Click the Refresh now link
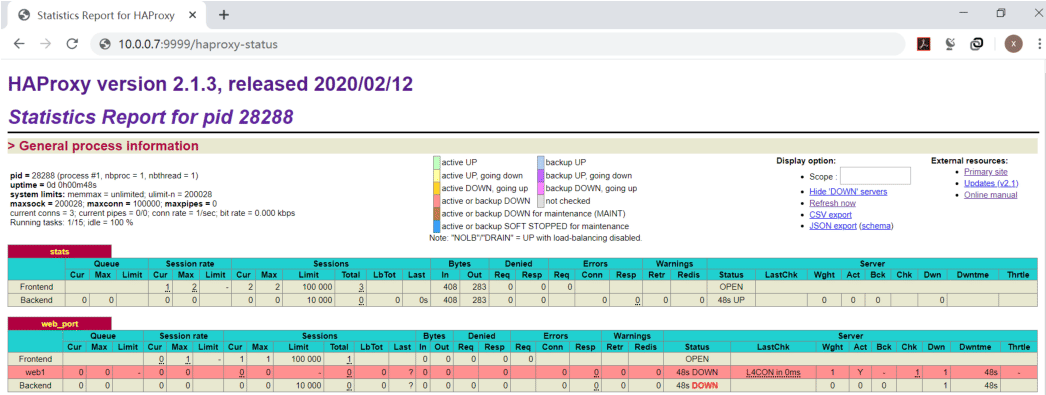This screenshot has height=395, width=1046. tap(833, 203)
